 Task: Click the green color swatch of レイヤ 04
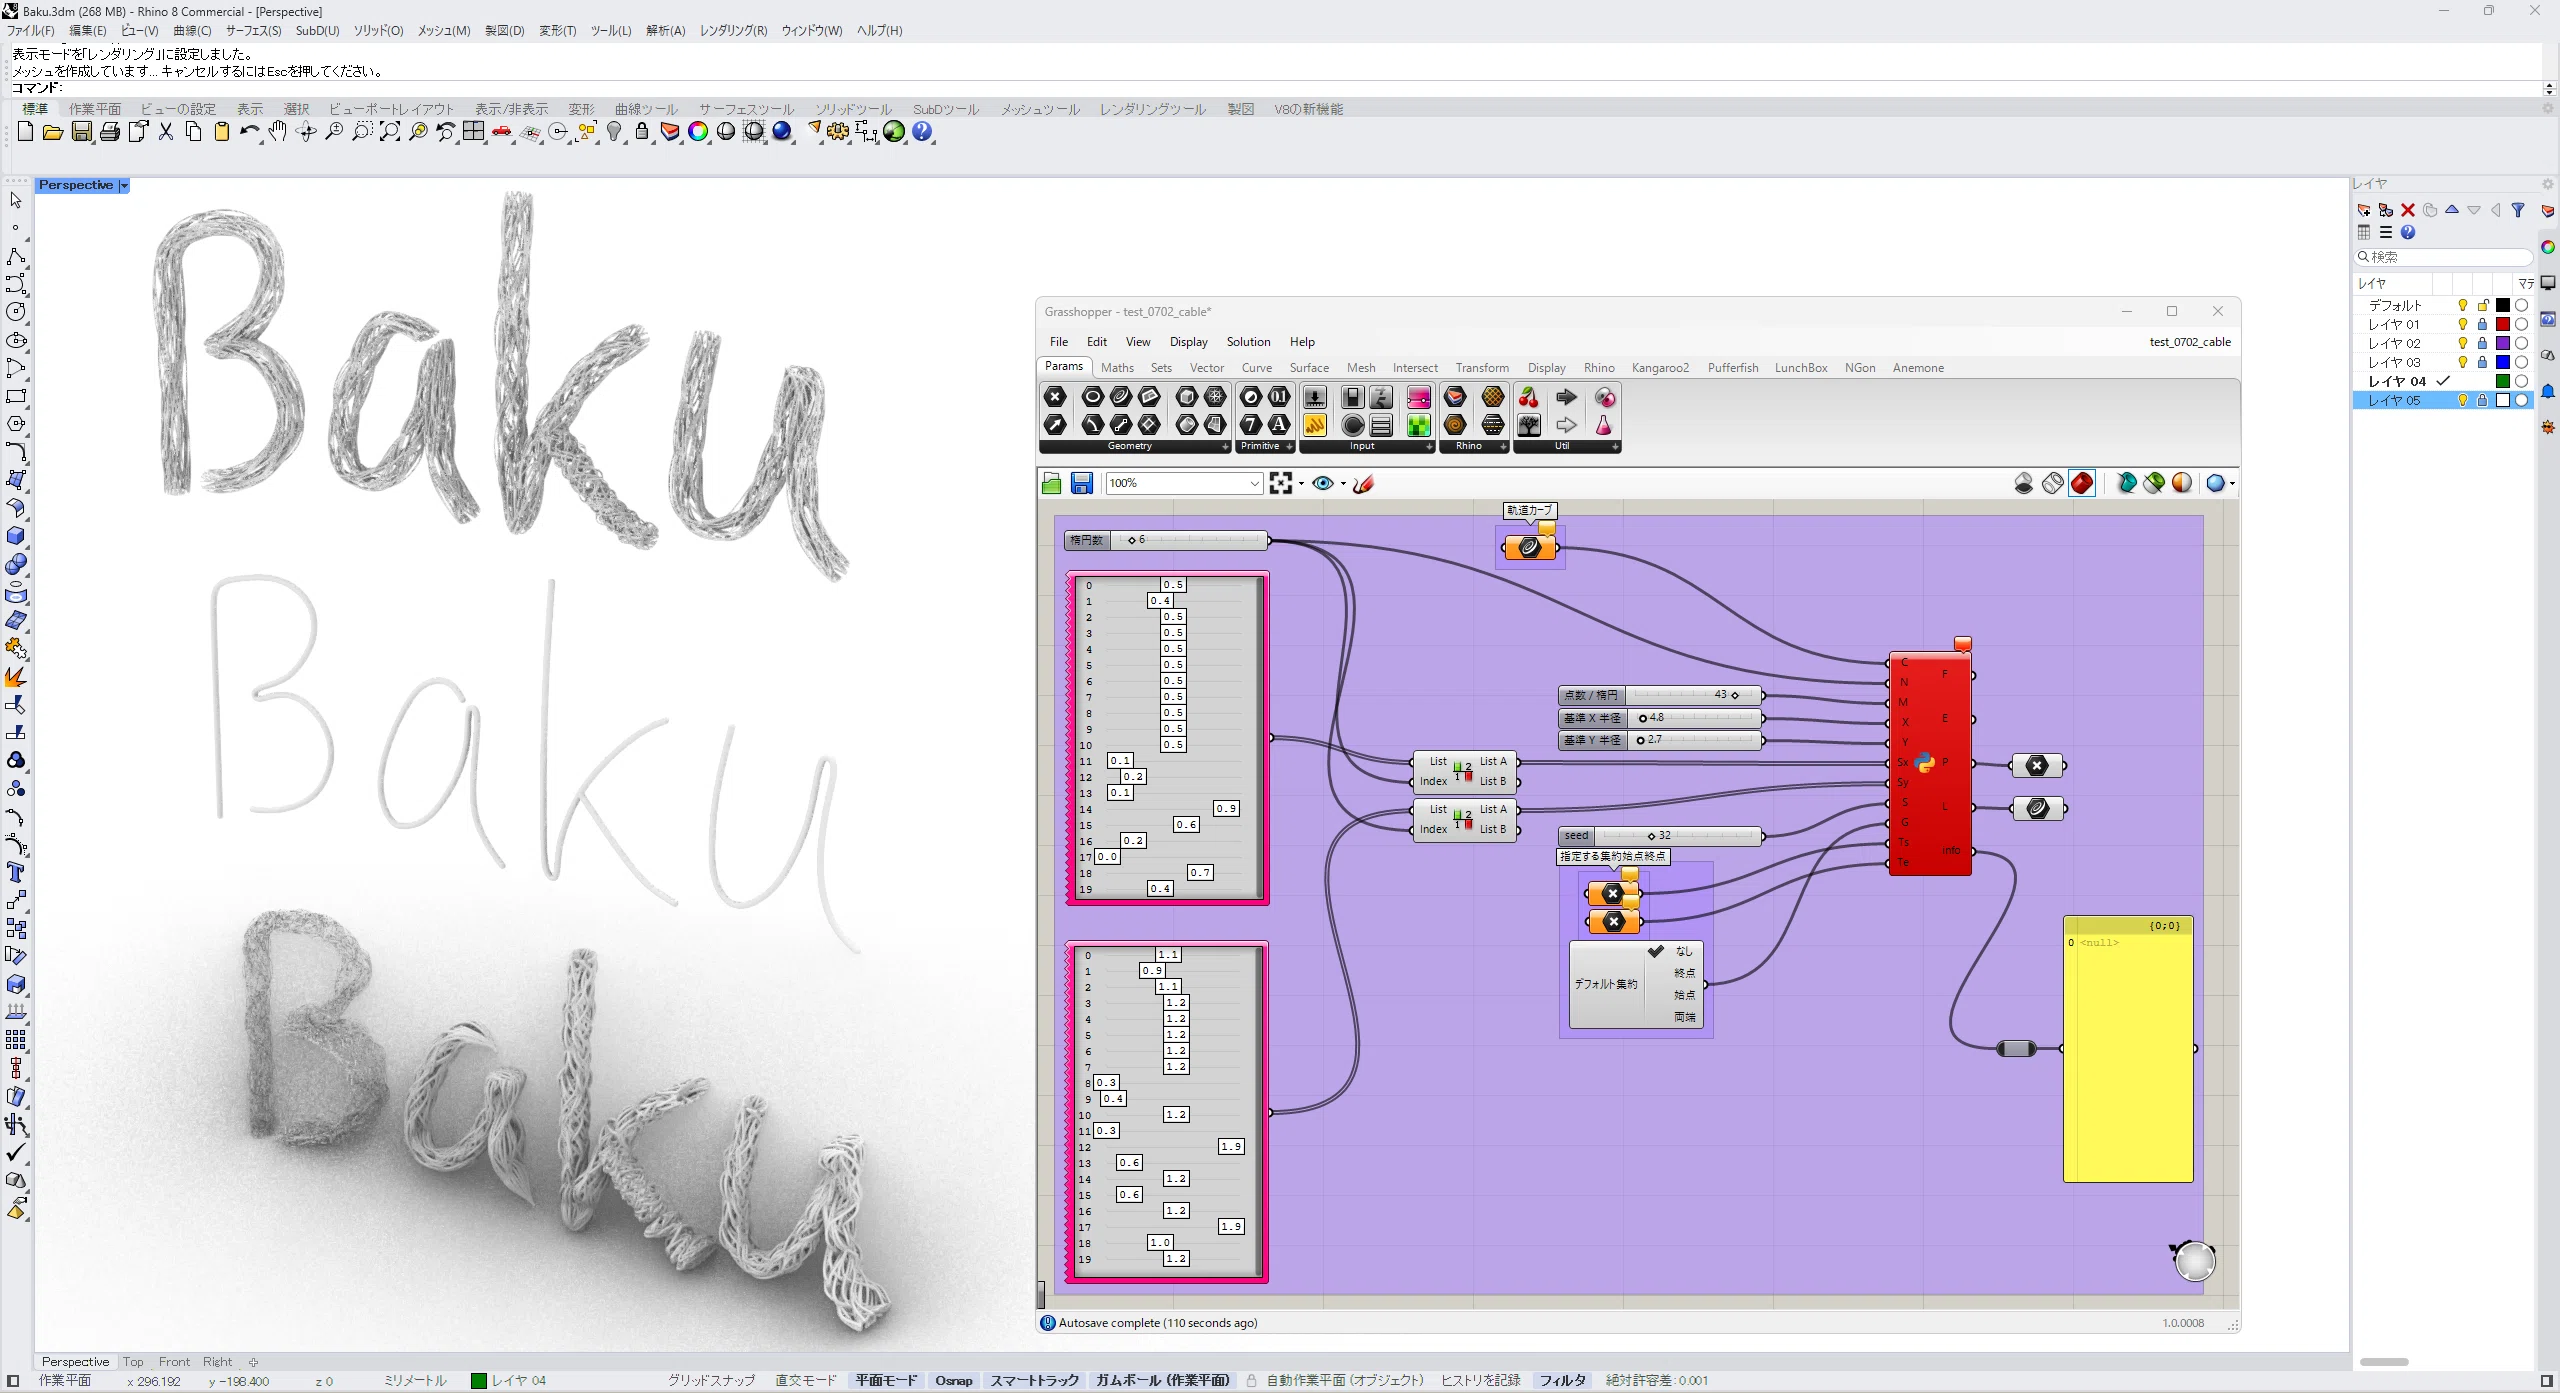pyautogui.click(x=2502, y=381)
